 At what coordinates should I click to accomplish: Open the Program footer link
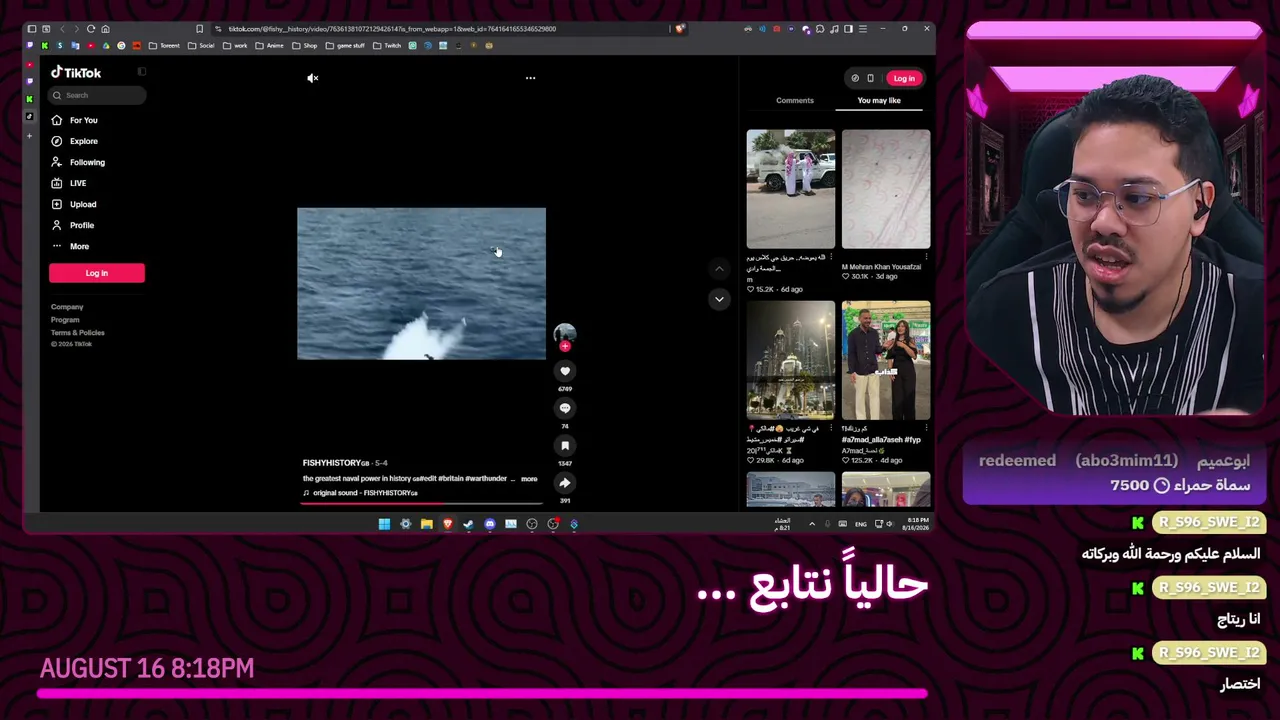pyautogui.click(x=65, y=320)
